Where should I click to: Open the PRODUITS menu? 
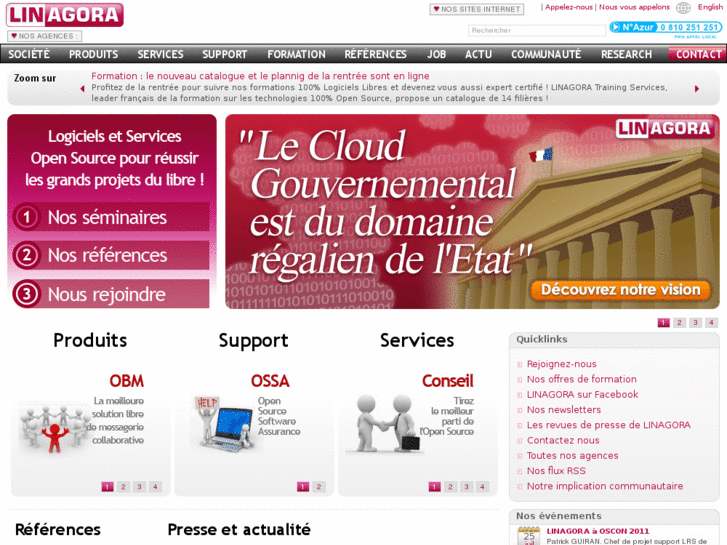click(94, 54)
